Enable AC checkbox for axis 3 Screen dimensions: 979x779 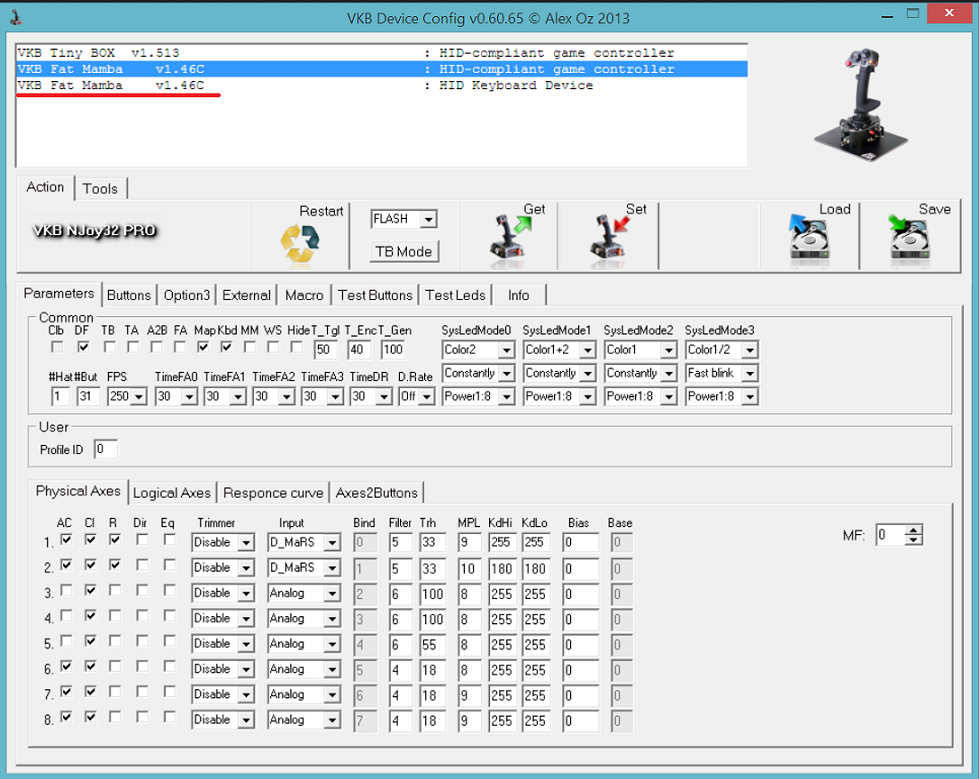[66, 590]
